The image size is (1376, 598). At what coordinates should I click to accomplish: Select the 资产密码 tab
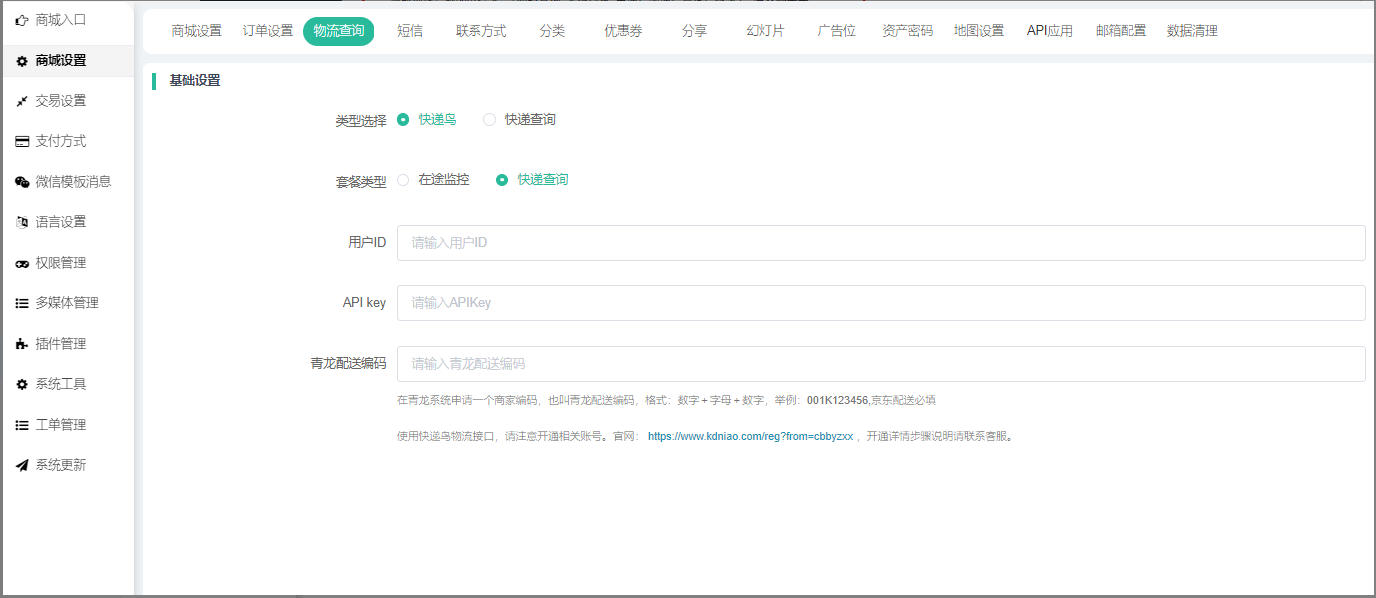[907, 31]
